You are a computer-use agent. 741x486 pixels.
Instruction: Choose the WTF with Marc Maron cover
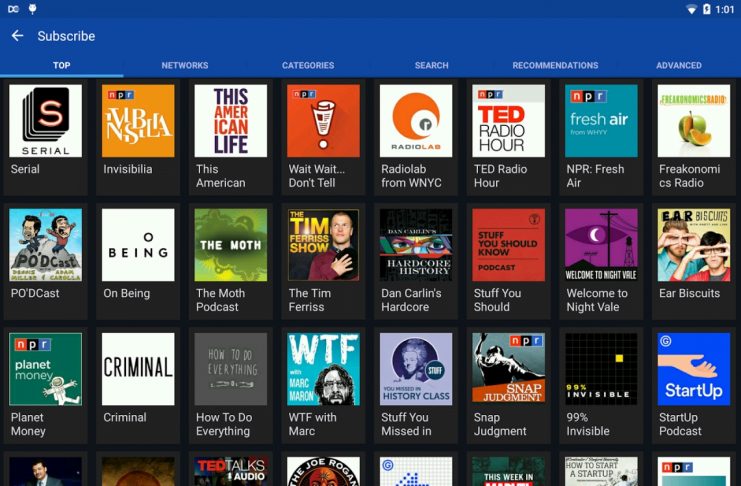point(323,369)
